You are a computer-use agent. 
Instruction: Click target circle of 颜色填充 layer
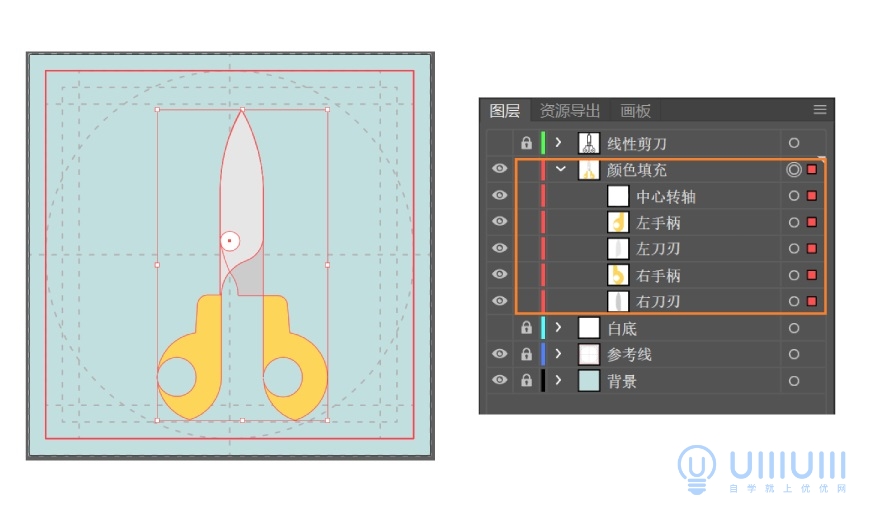(x=793, y=170)
